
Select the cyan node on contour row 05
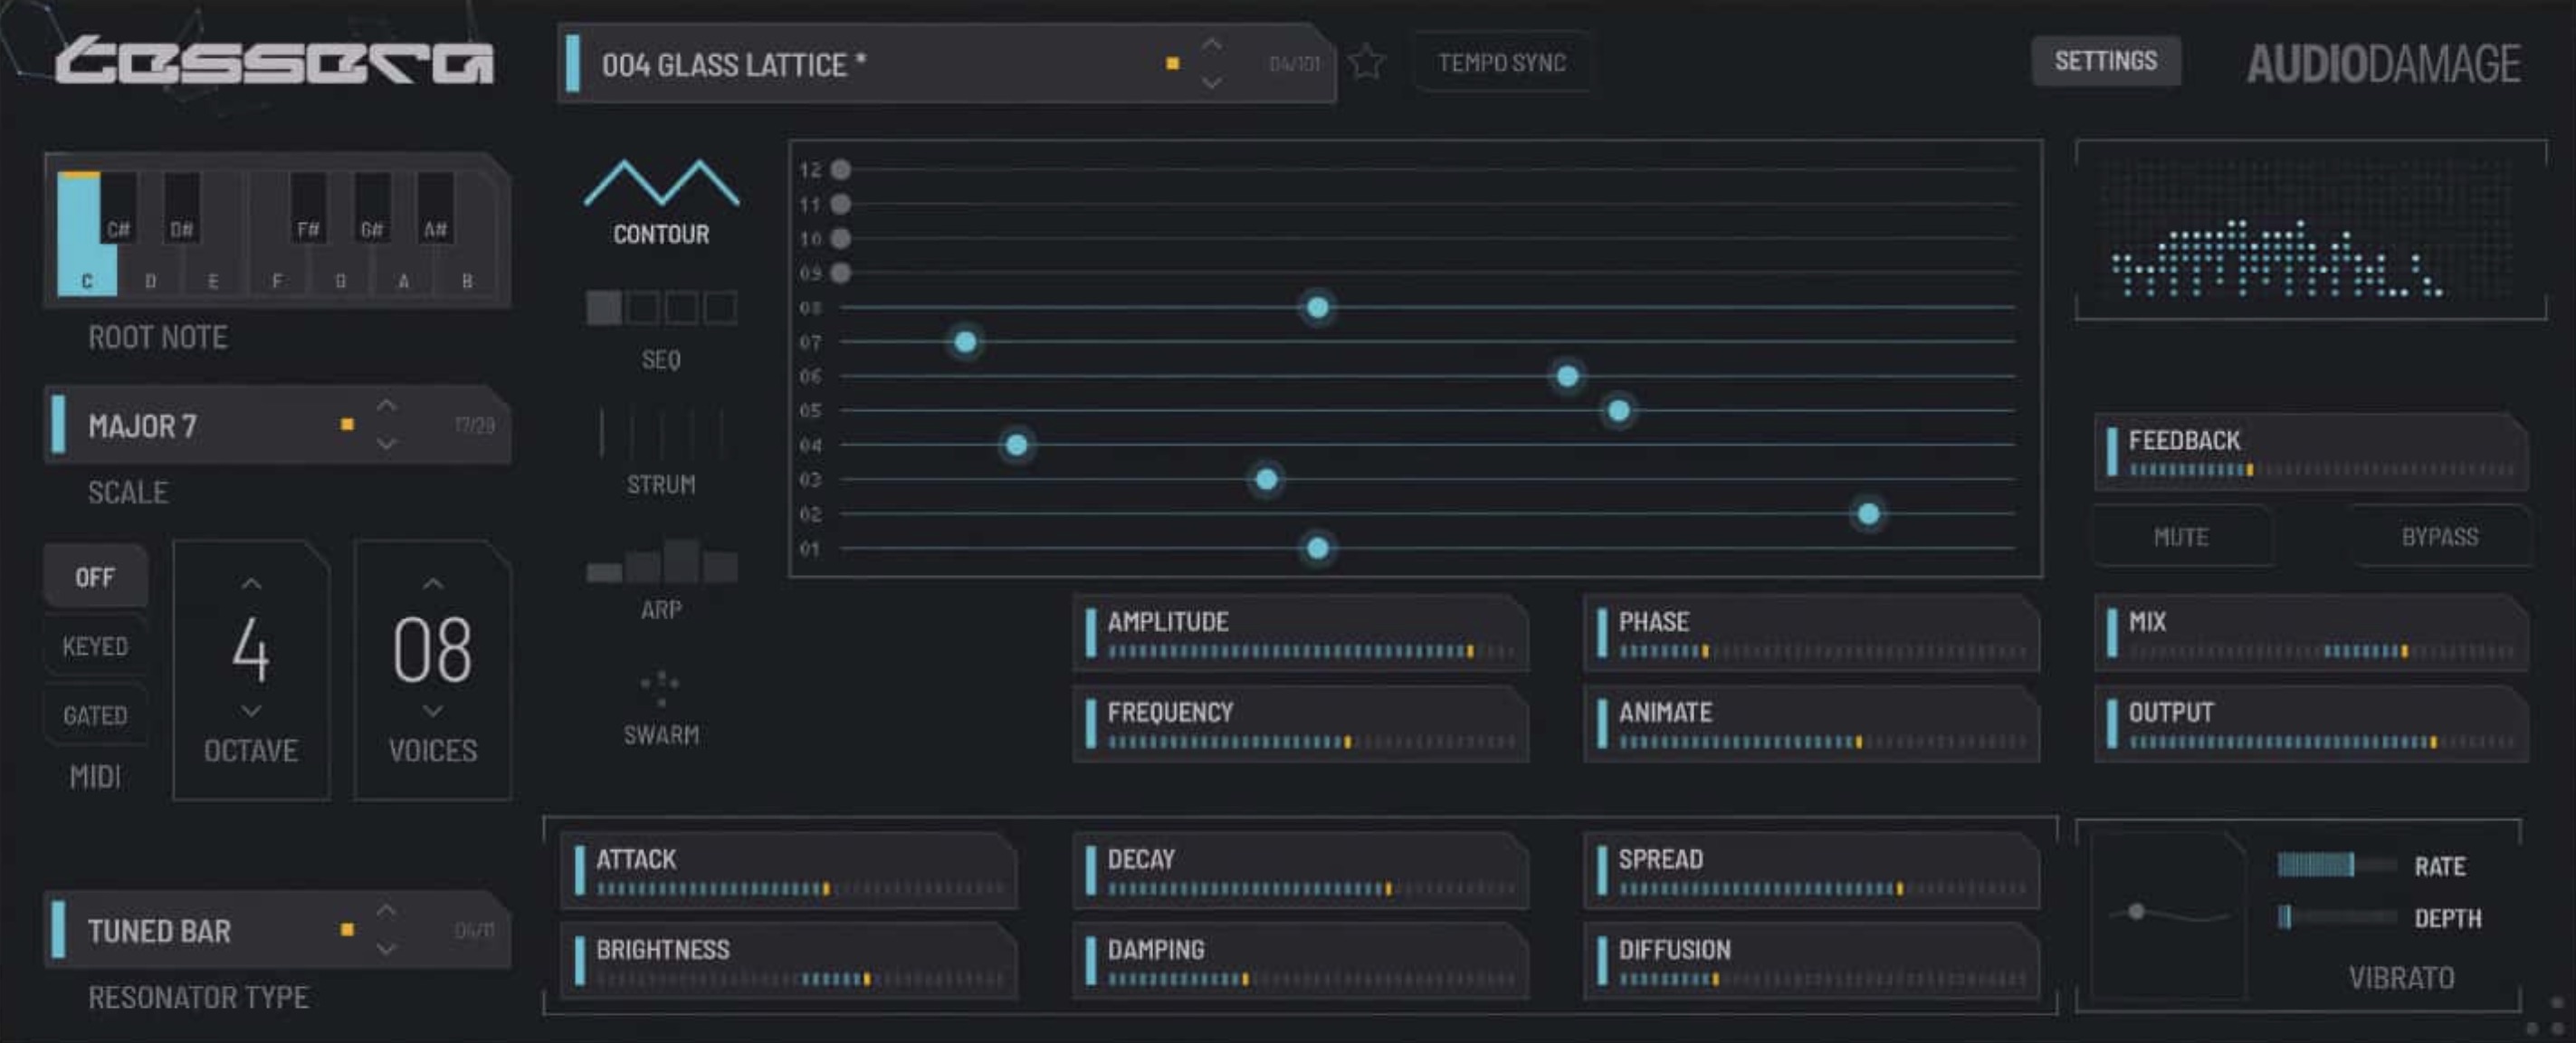(x=1619, y=410)
